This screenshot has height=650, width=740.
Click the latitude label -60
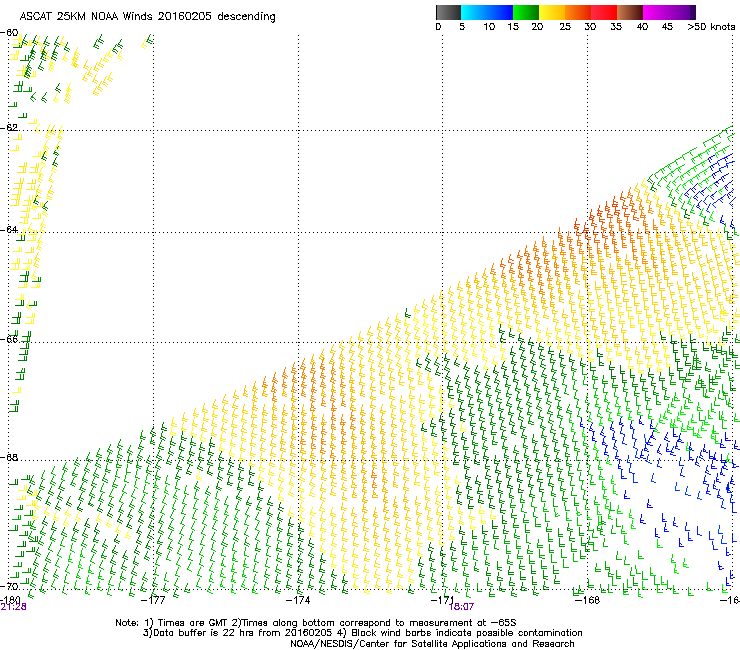click(x=9, y=33)
